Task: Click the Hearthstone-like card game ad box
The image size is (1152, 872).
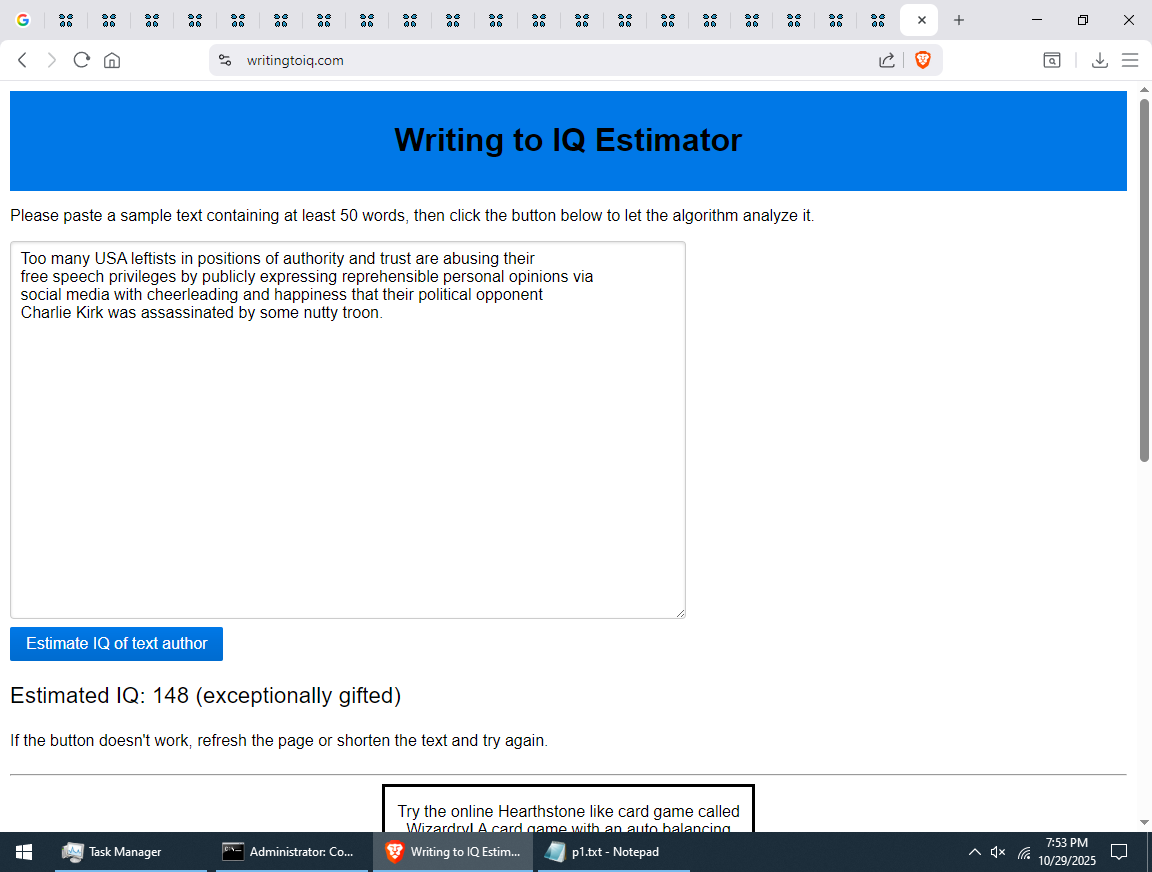Action: (568, 808)
